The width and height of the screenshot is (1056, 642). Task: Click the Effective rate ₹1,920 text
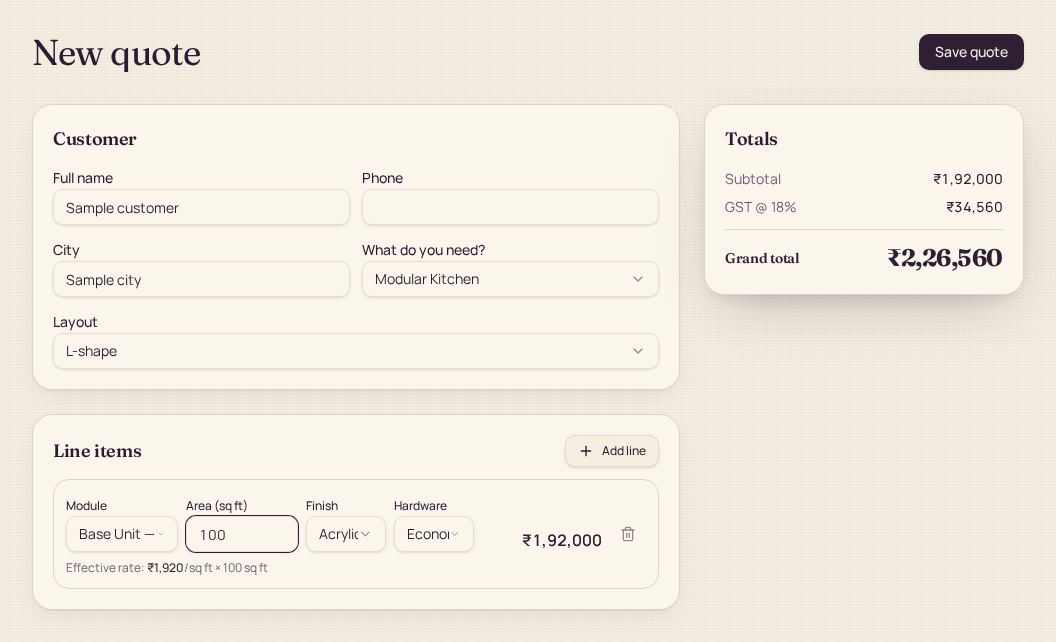(166, 568)
